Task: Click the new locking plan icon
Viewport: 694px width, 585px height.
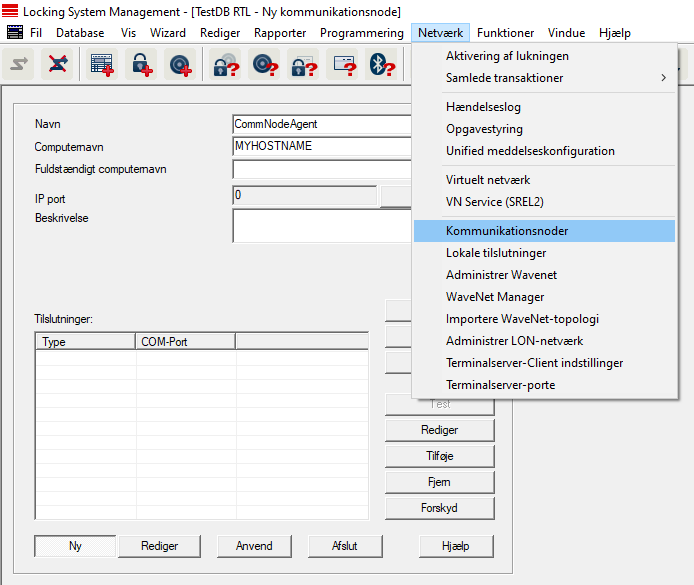Action: point(103,65)
